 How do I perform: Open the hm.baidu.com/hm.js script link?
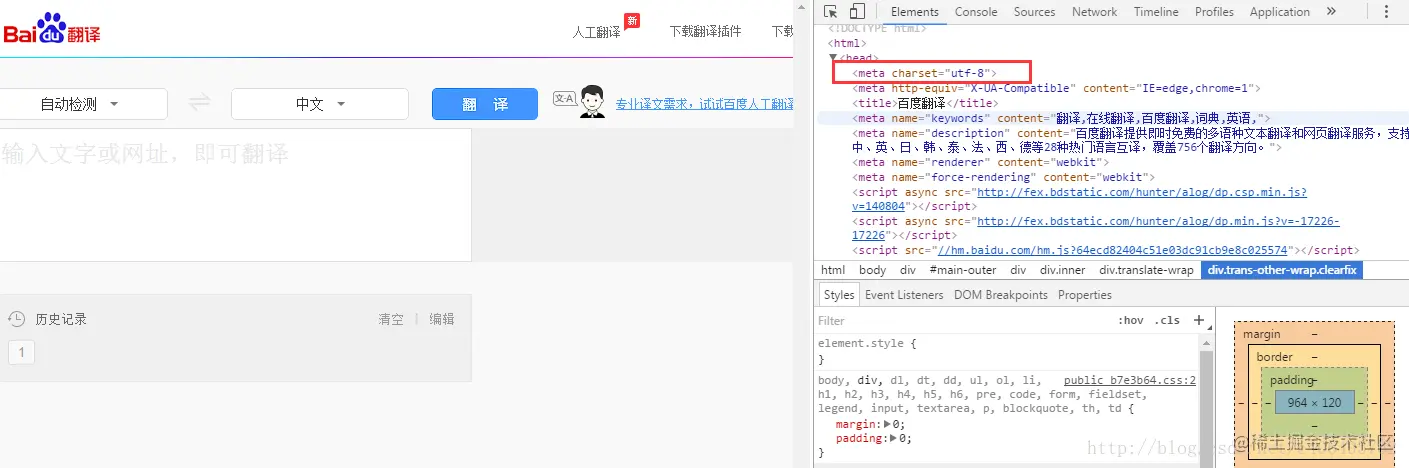coord(1112,250)
